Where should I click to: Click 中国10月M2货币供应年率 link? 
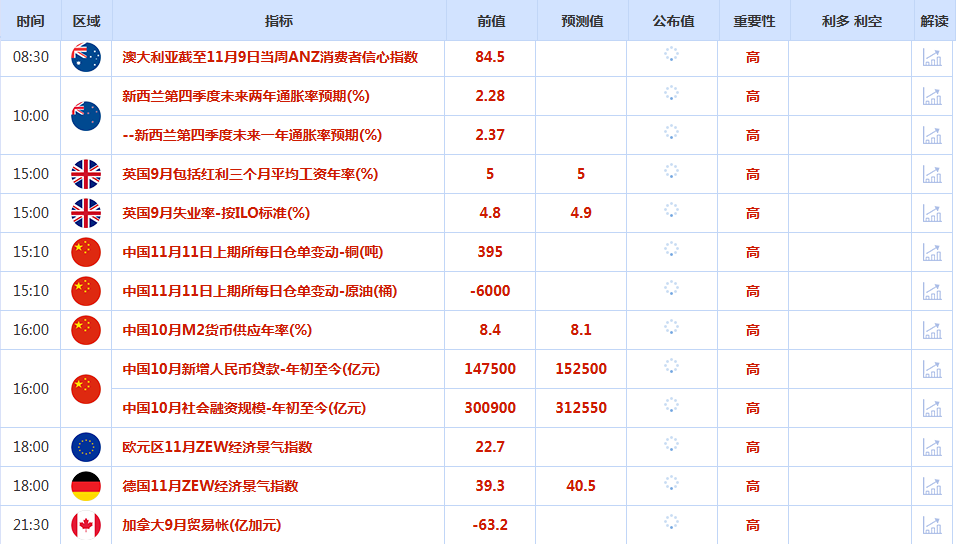[x=217, y=330]
